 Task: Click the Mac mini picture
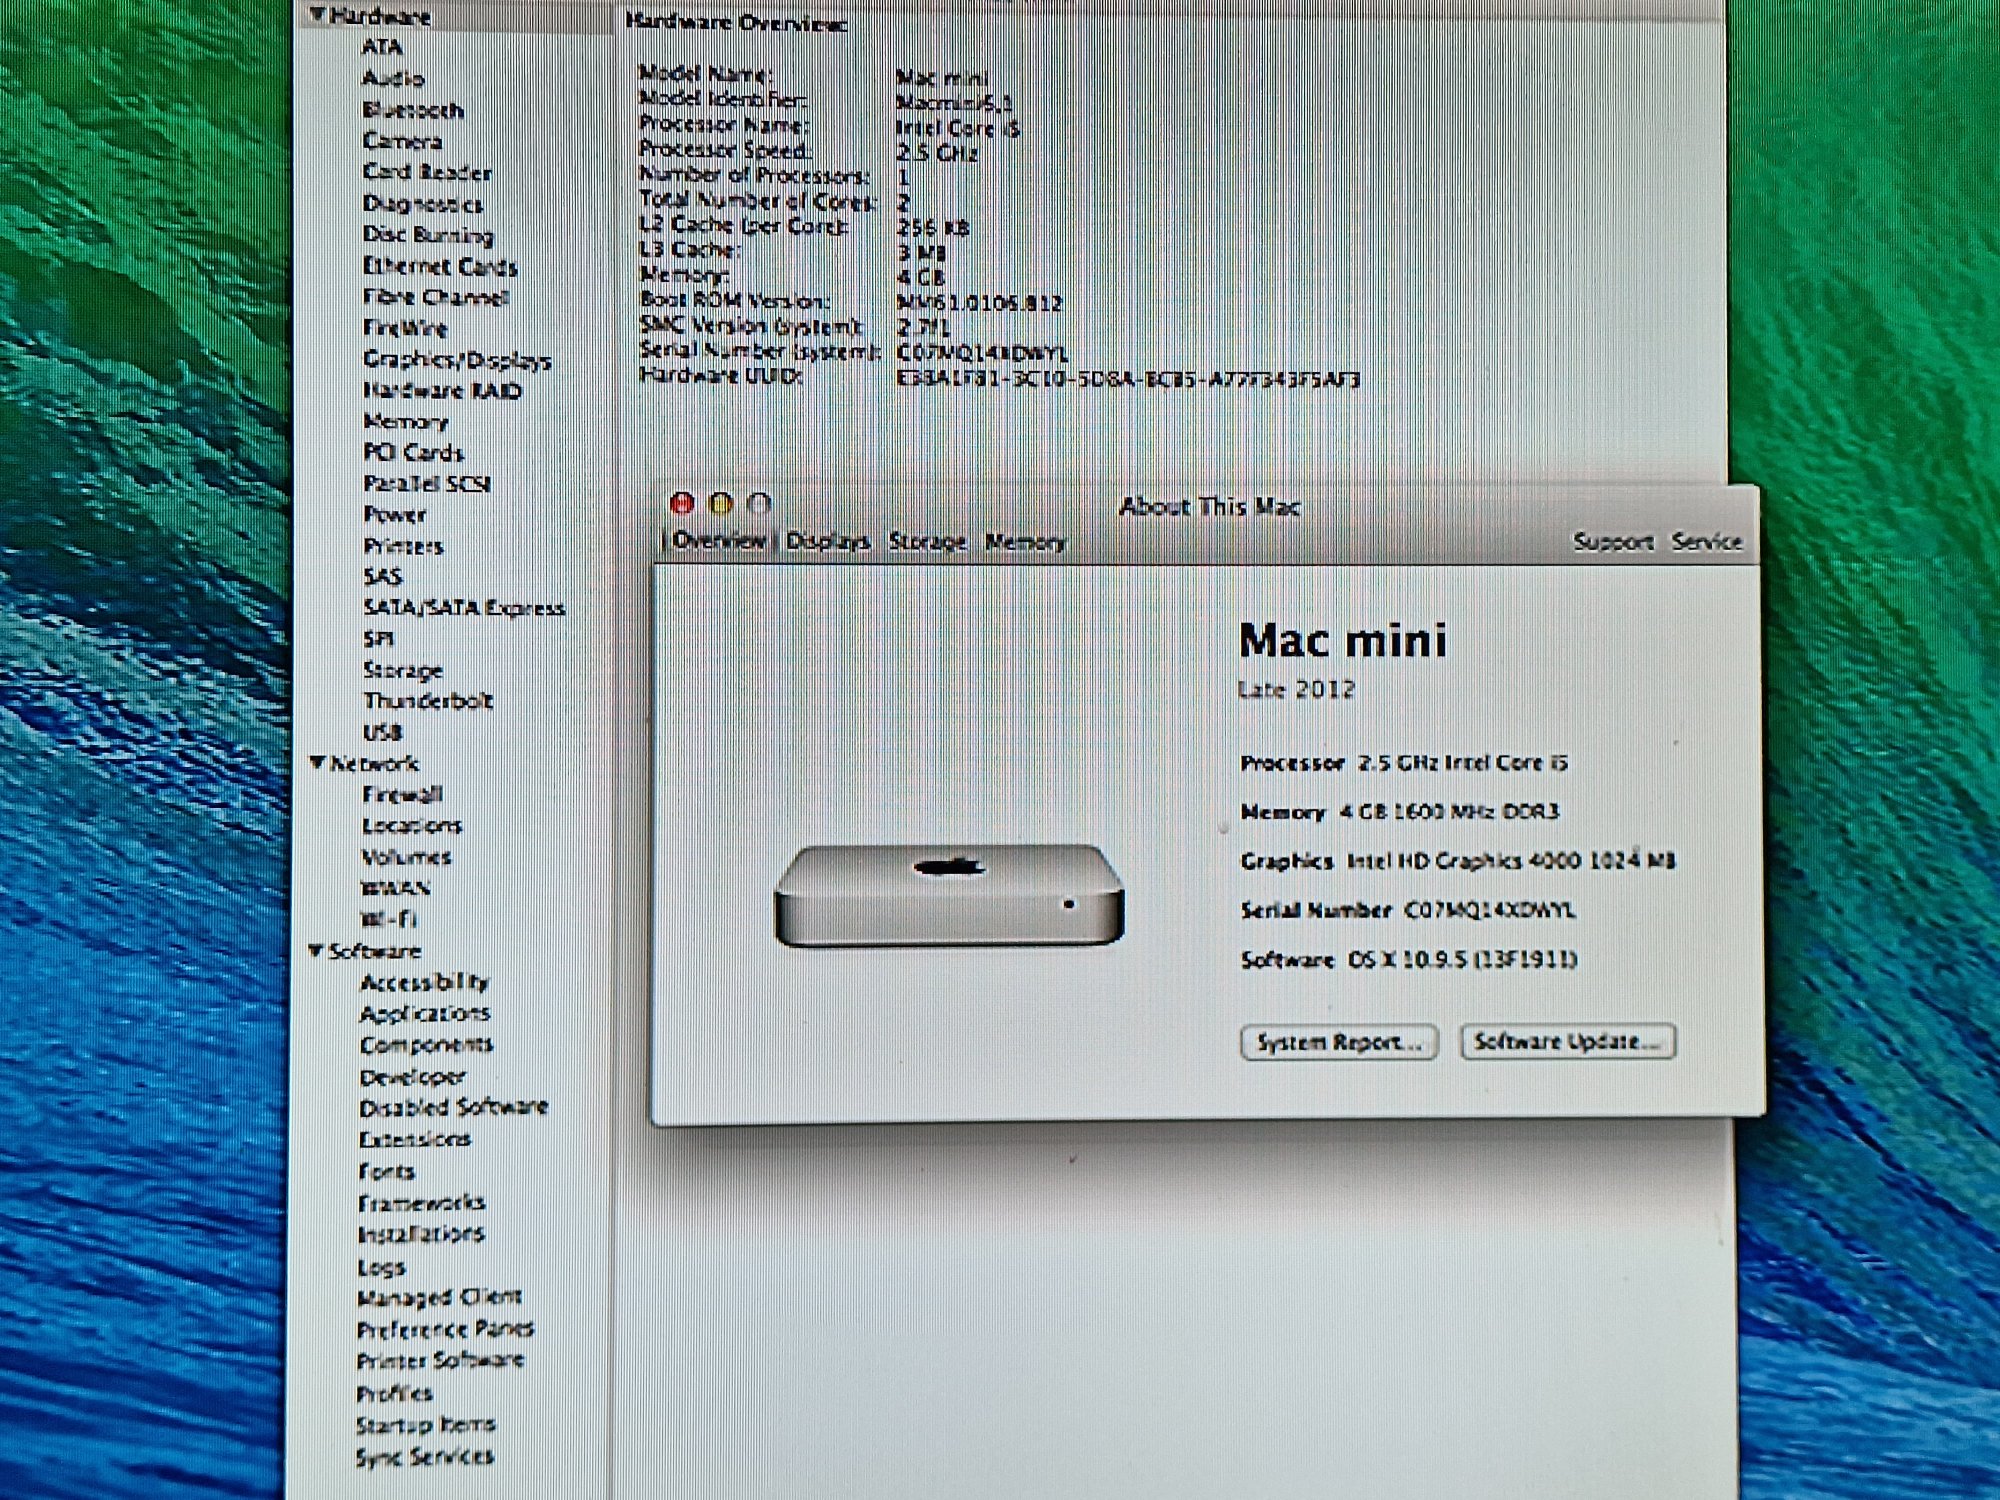[x=948, y=895]
